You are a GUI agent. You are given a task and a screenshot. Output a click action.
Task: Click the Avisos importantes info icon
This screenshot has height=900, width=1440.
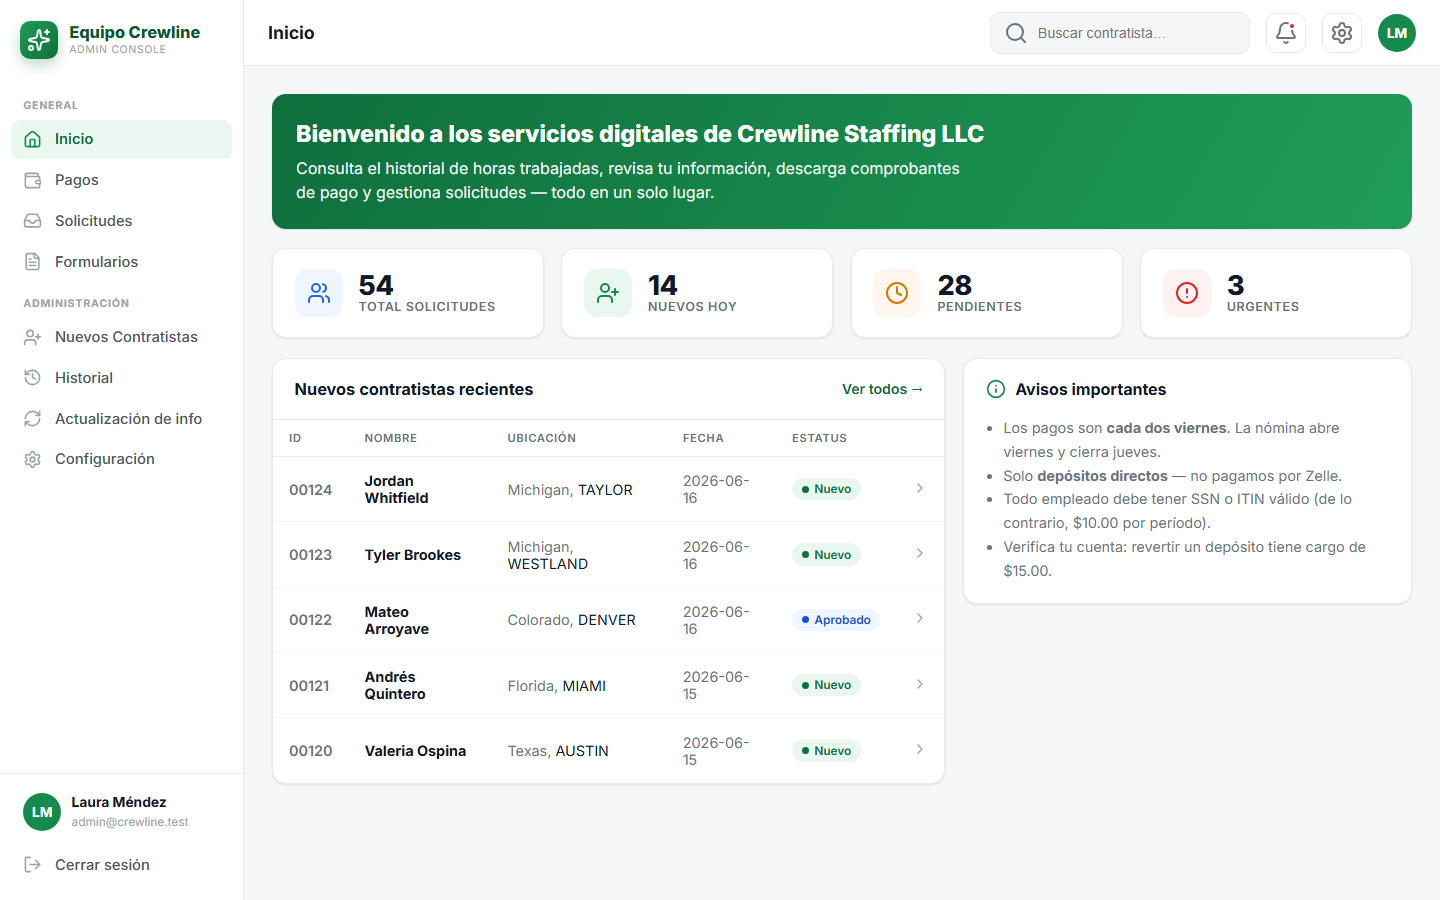[x=996, y=389]
